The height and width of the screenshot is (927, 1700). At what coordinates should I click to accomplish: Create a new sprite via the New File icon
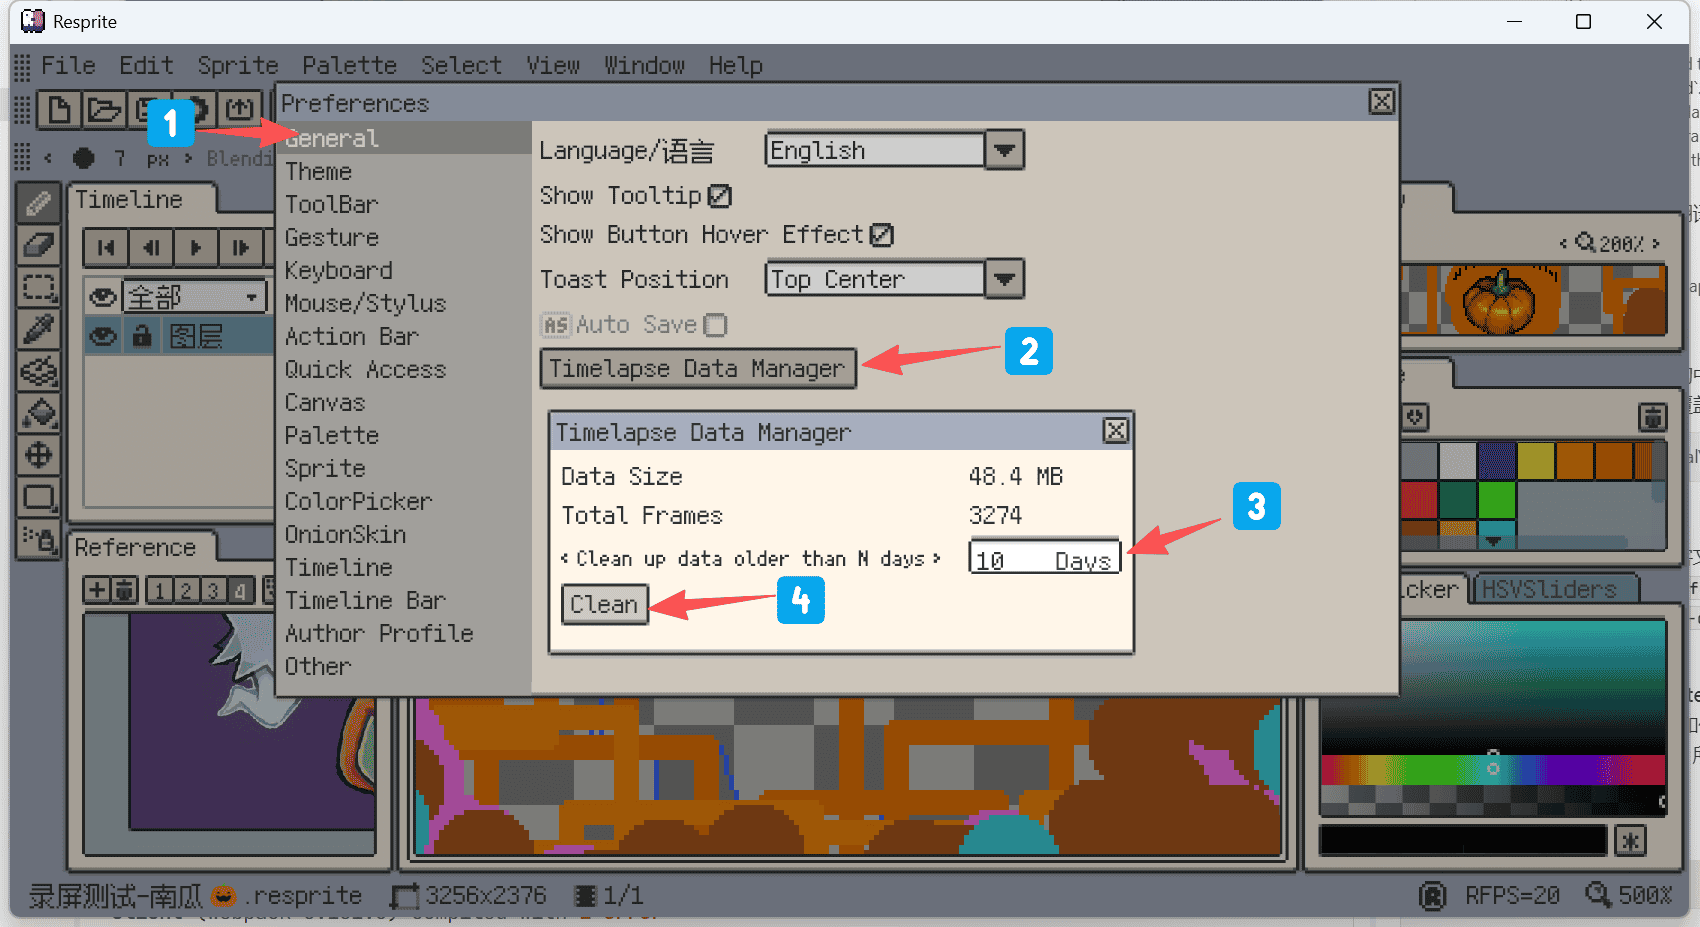tap(59, 110)
